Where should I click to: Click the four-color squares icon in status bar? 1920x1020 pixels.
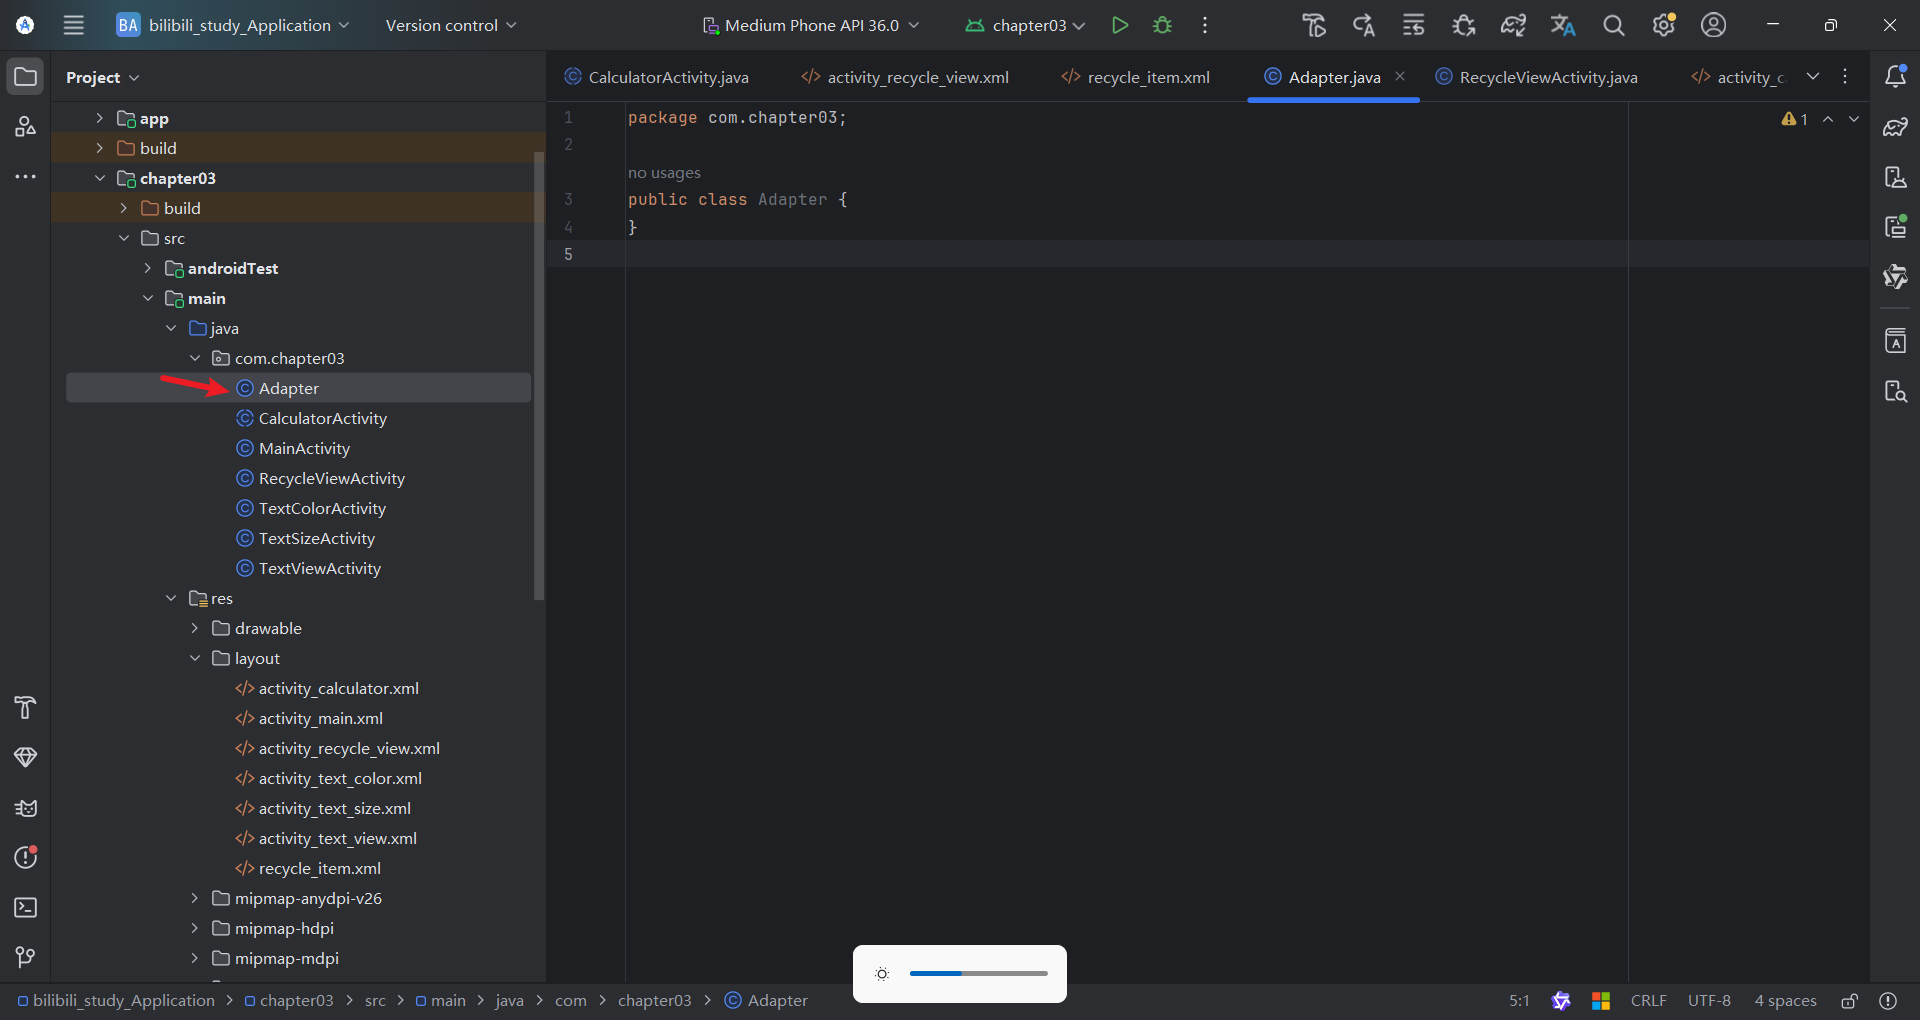[x=1601, y=1001]
